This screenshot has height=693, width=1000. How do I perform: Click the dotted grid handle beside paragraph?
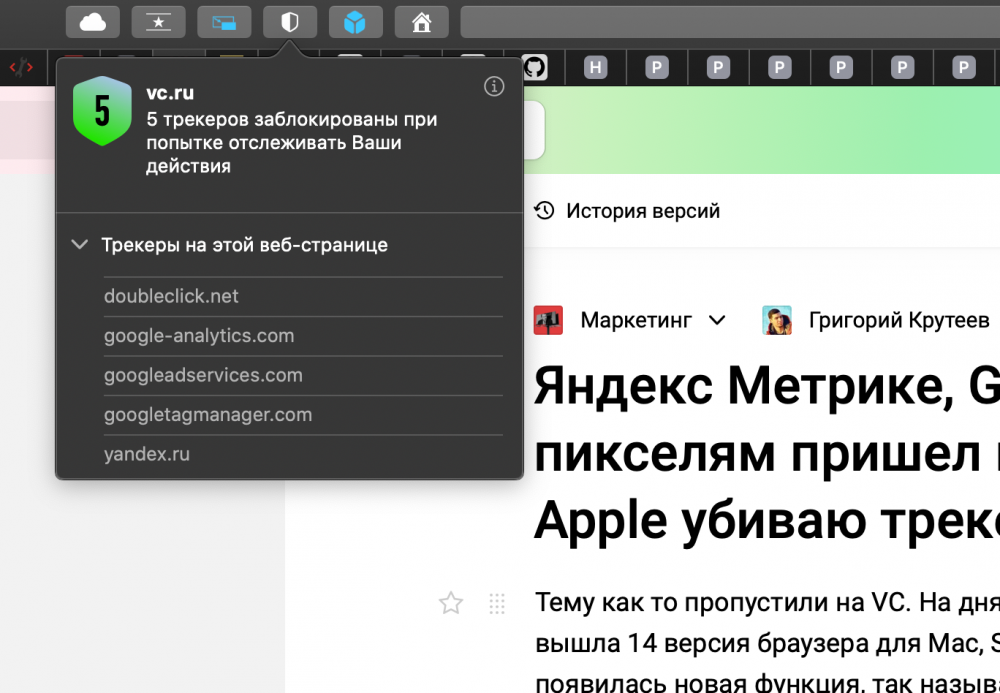click(497, 603)
